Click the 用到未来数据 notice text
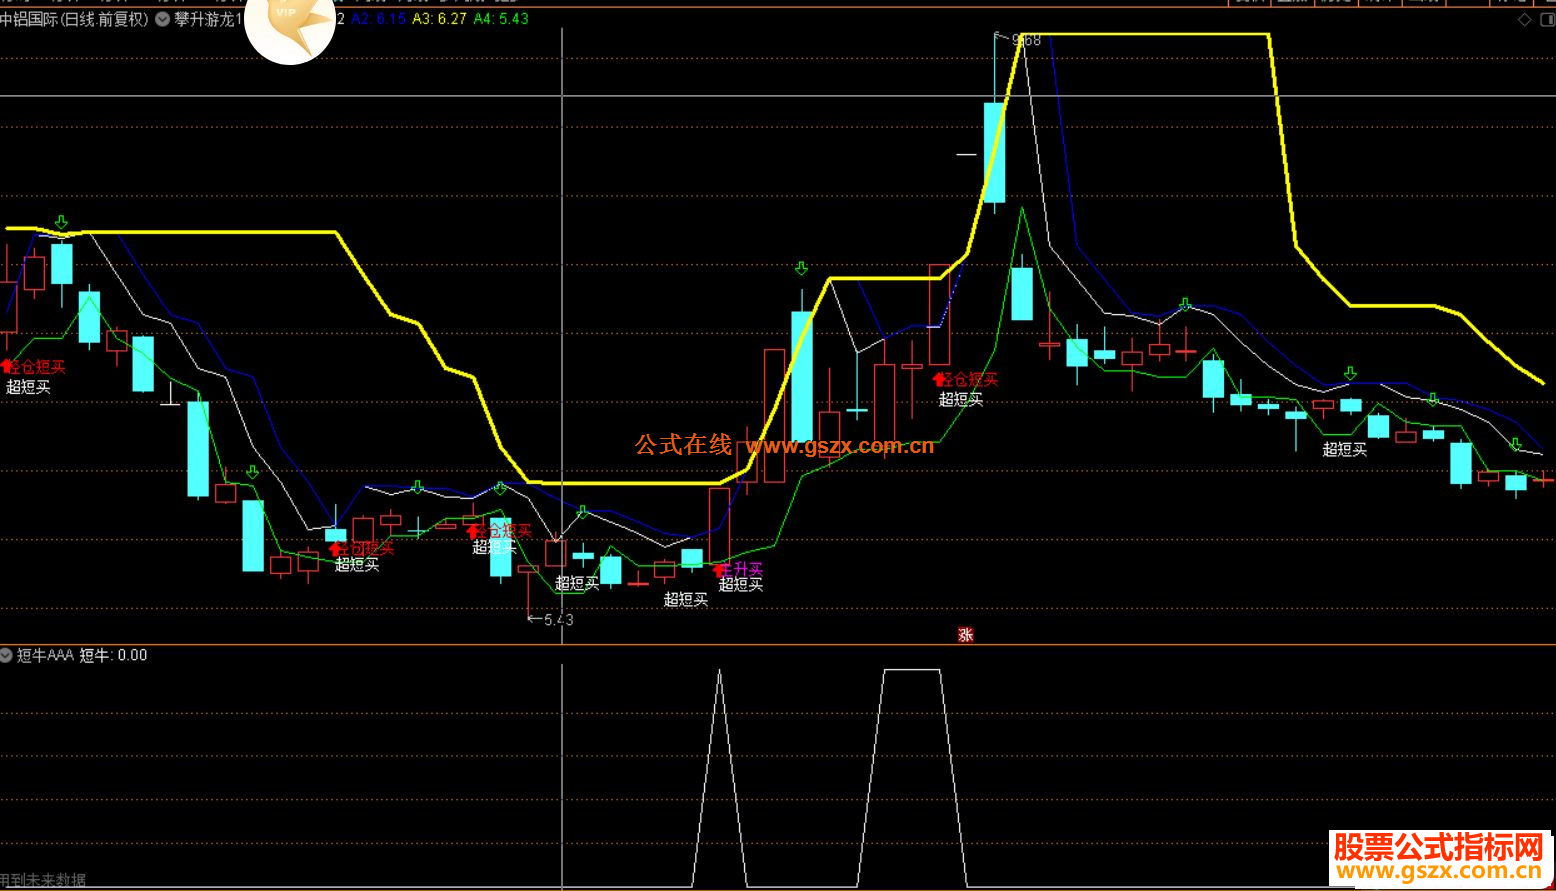1556x891 pixels. click(43, 880)
